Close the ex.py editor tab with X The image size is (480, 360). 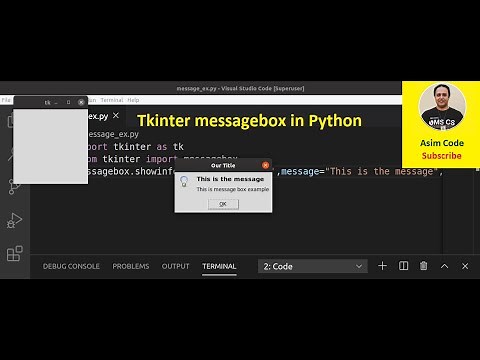pos(116,115)
